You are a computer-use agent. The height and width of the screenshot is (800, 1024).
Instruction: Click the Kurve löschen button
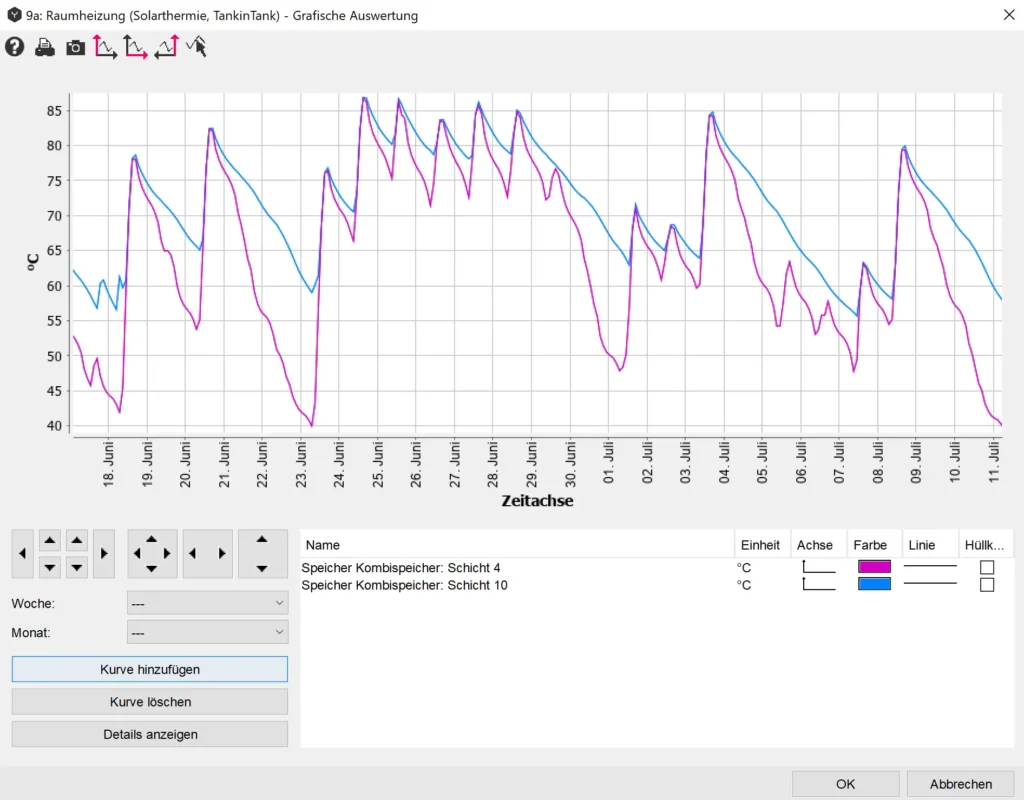click(x=150, y=702)
